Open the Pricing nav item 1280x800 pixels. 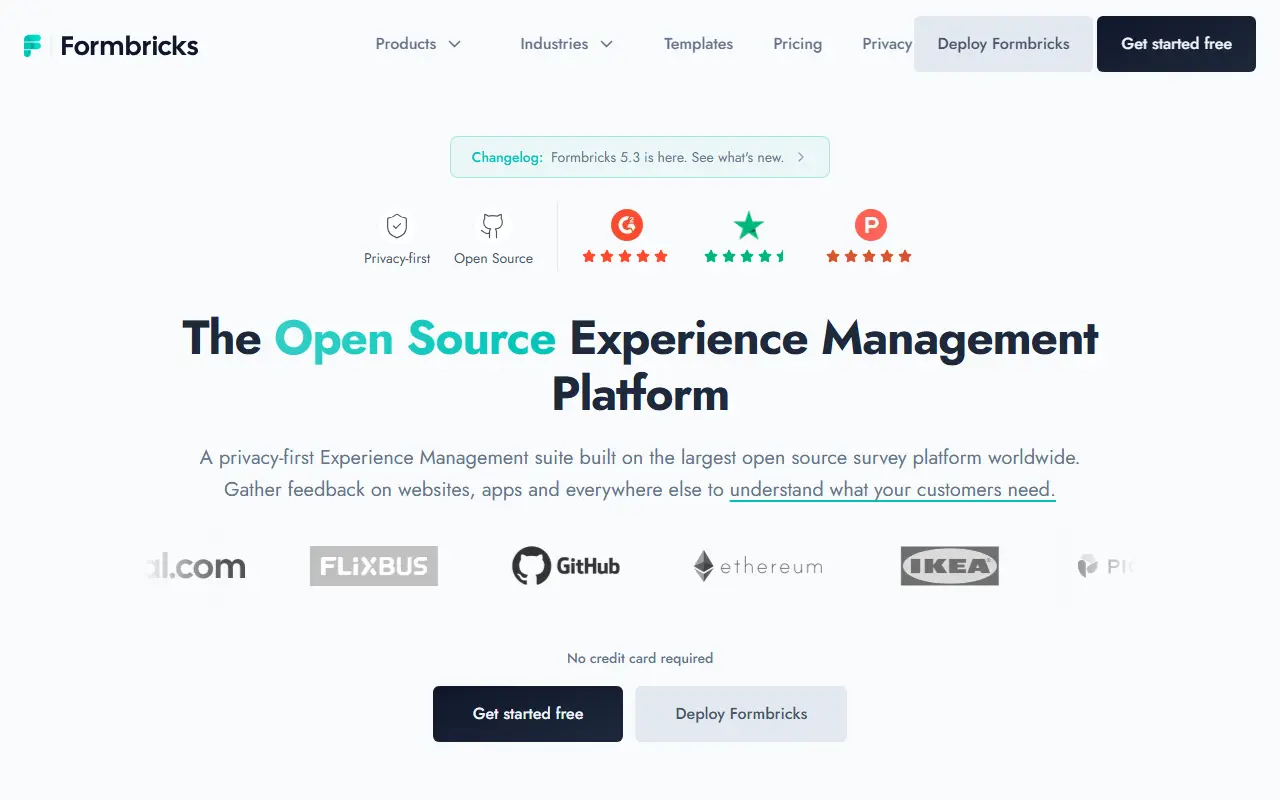(x=797, y=44)
